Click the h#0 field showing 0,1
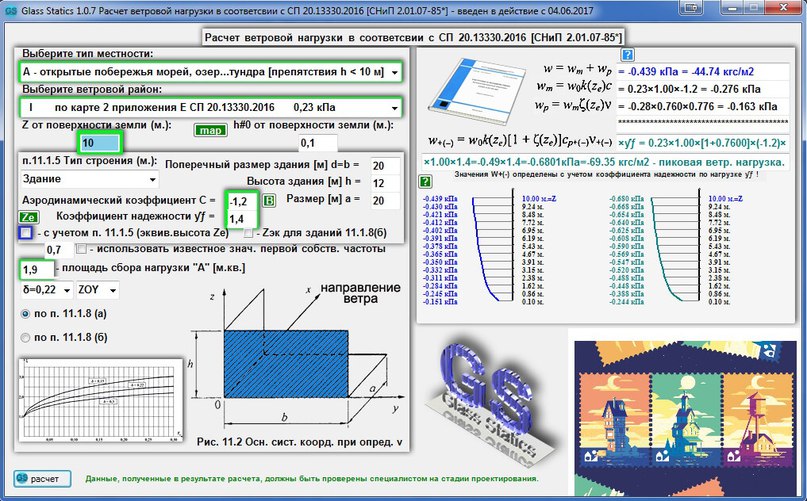The image size is (807, 501). (318, 143)
